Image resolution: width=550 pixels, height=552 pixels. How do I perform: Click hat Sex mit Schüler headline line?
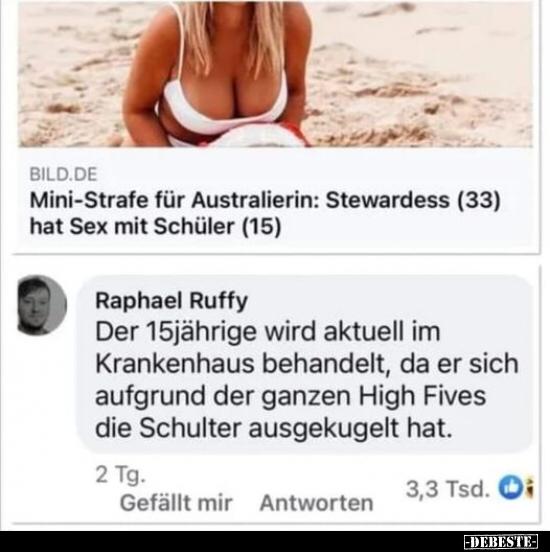tap(155, 226)
